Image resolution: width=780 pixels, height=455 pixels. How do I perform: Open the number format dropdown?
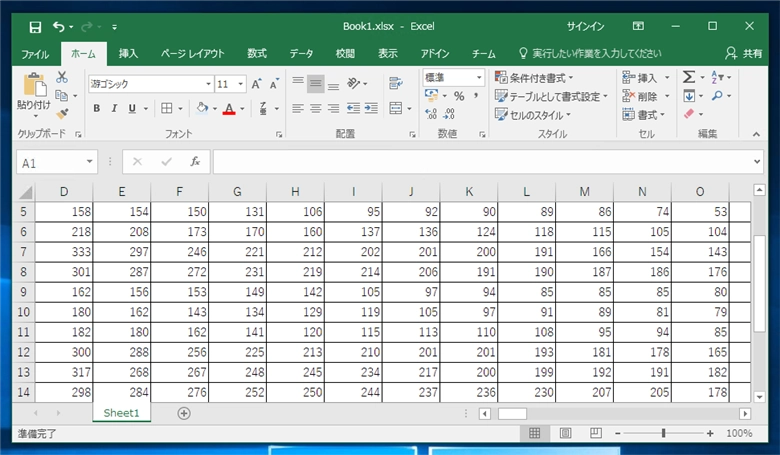point(479,78)
